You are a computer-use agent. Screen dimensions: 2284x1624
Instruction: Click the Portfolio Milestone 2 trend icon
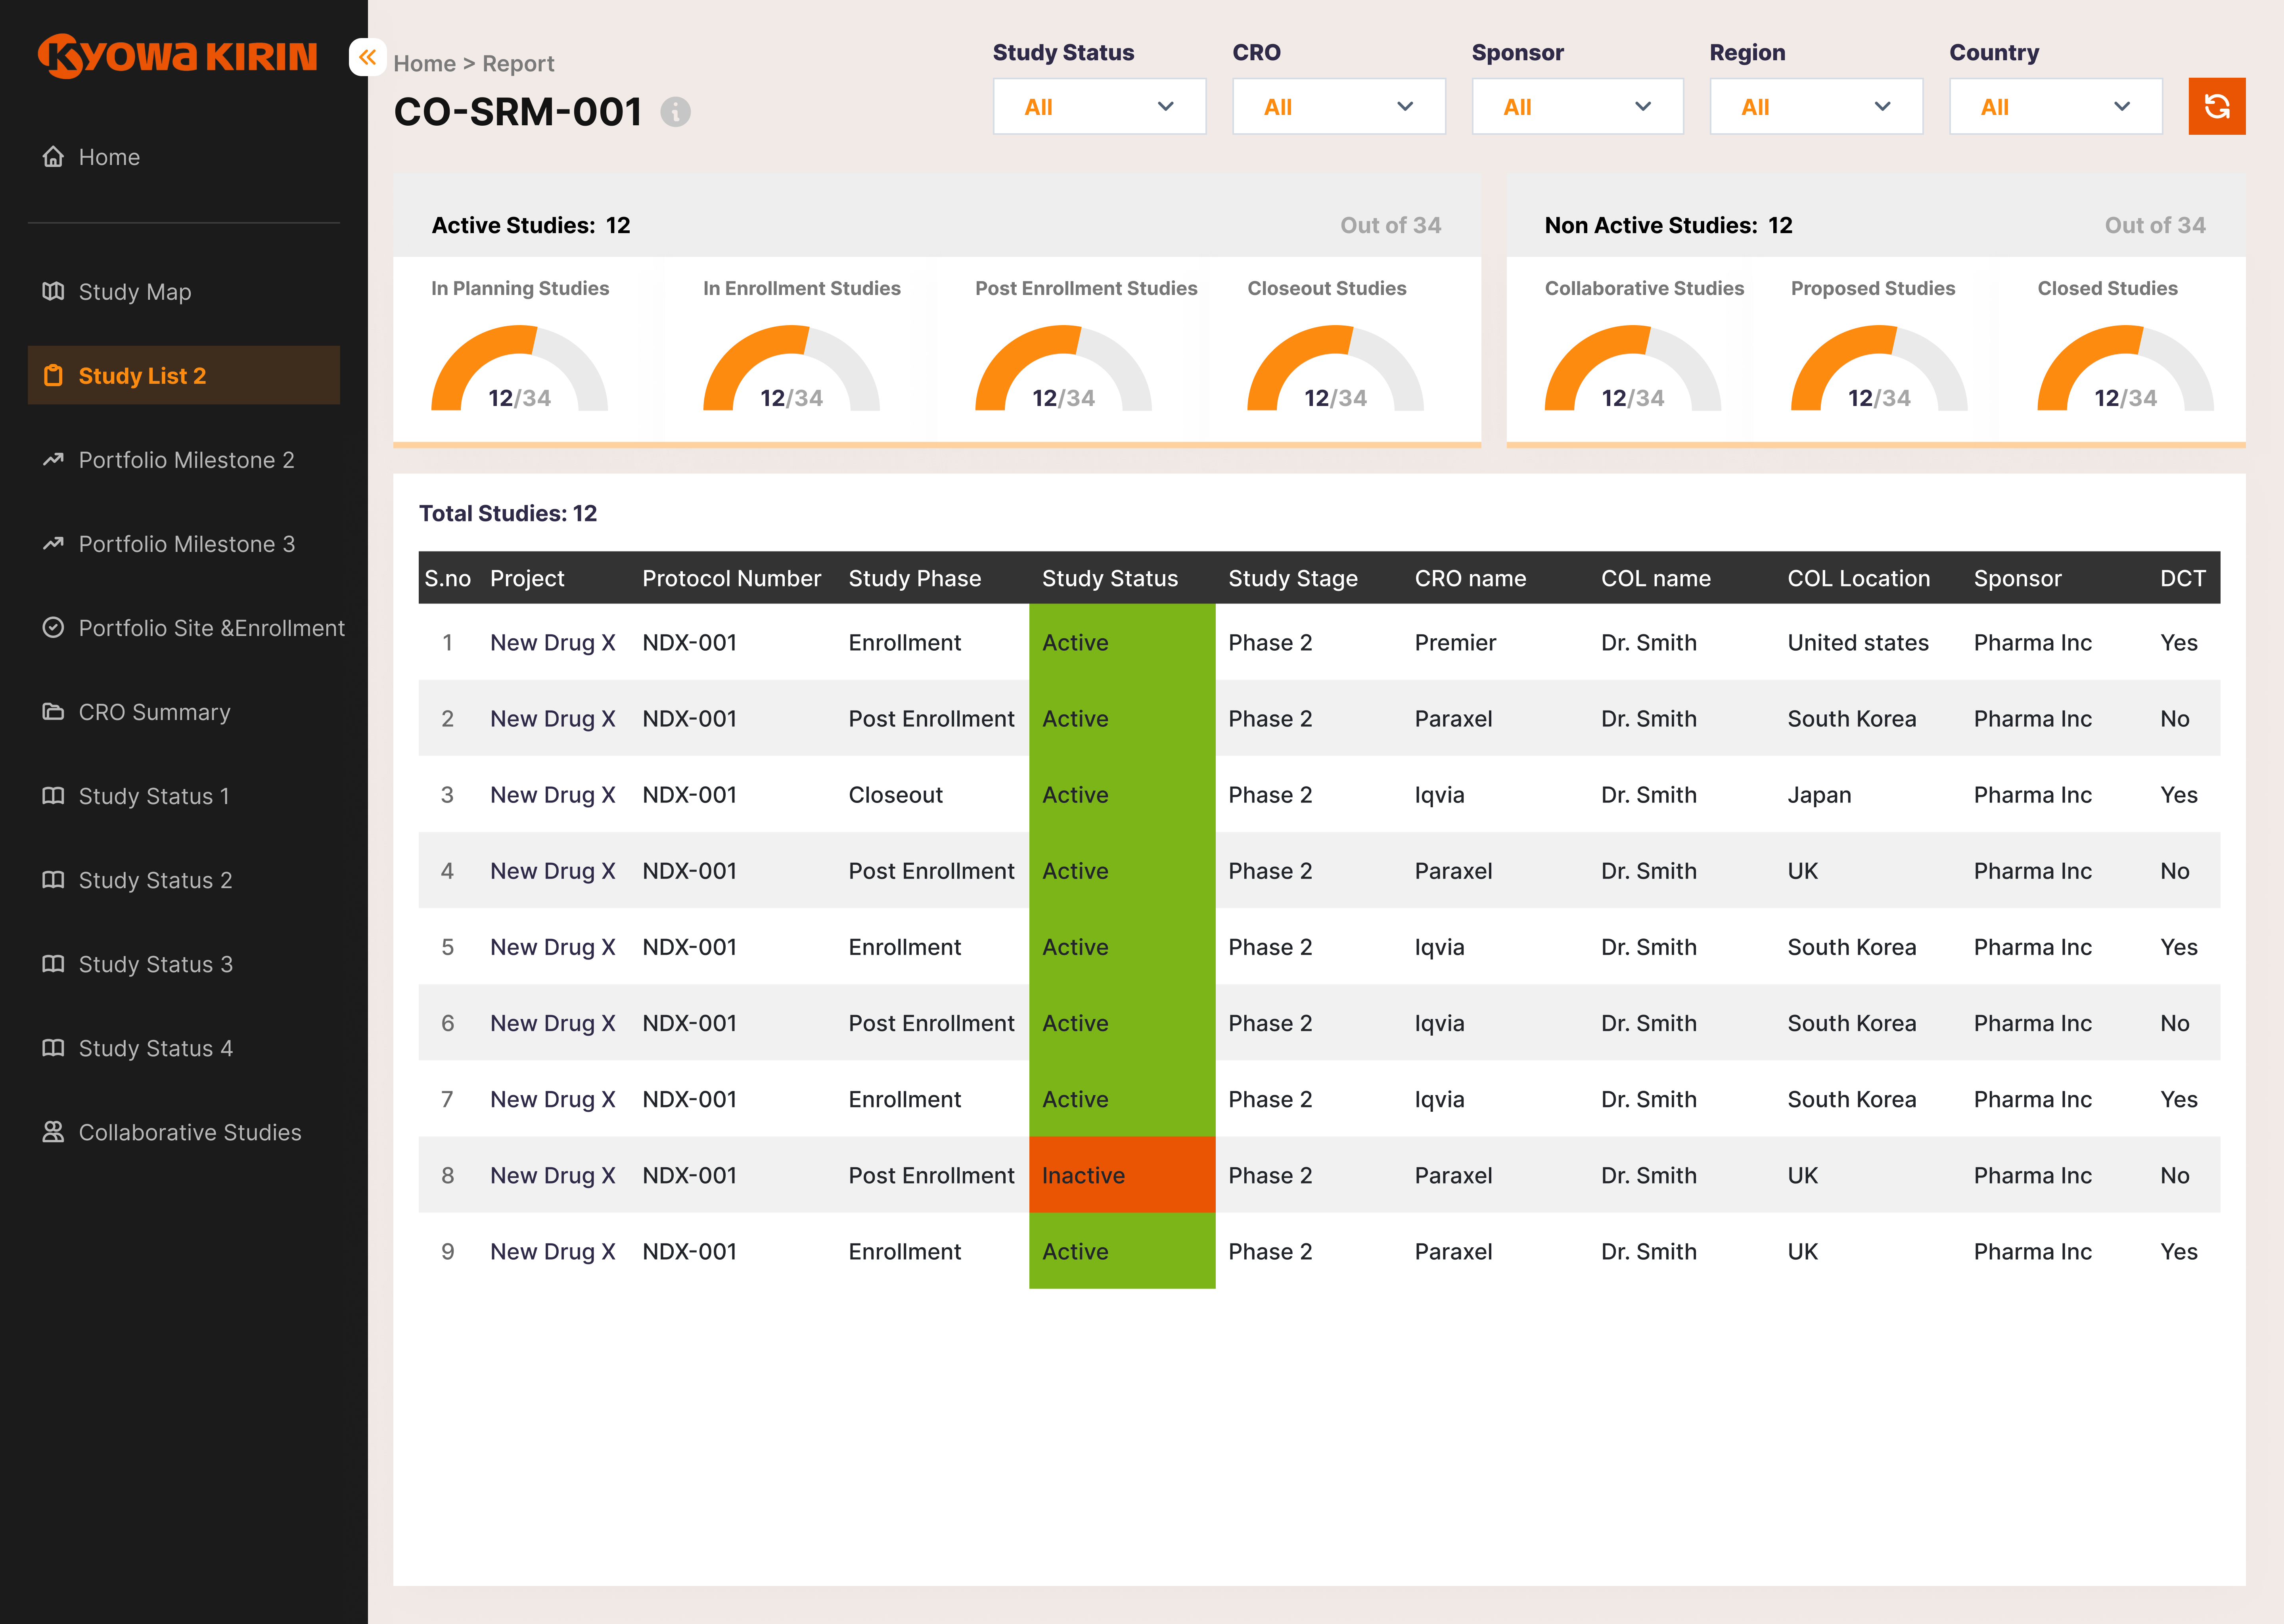pos(53,460)
